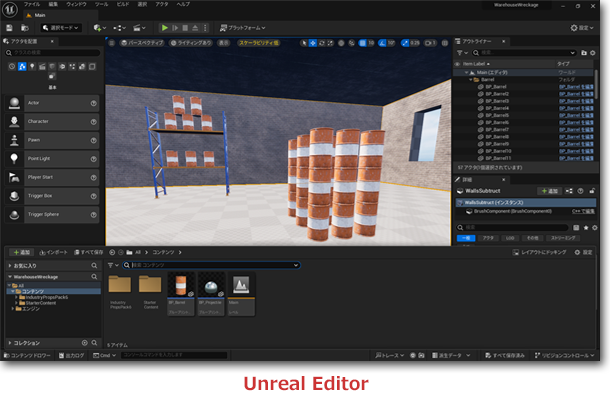This screenshot has width=610, height=400.
Task: Collapse the Barrel folder in Outliner
Action: [472, 79]
